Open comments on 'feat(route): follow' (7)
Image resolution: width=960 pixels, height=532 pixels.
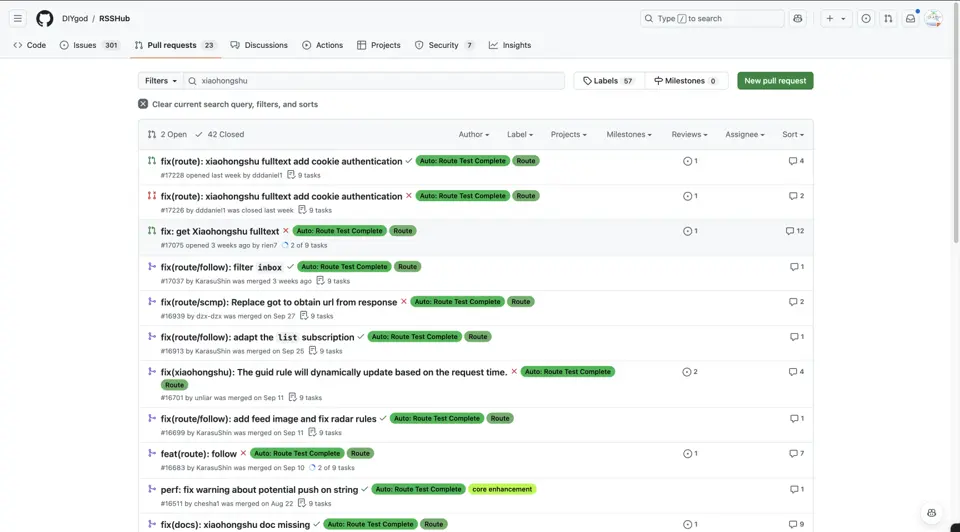(796, 454)
